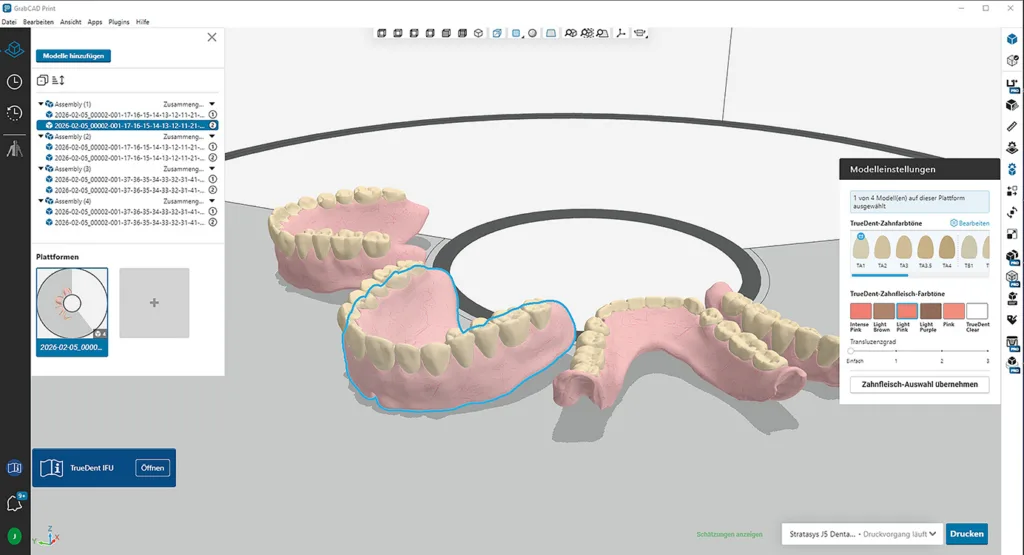This screenshot has height=555, width=1024.
Task: Open the Bearbeiten menu
Action: click(x=39, y=22)
